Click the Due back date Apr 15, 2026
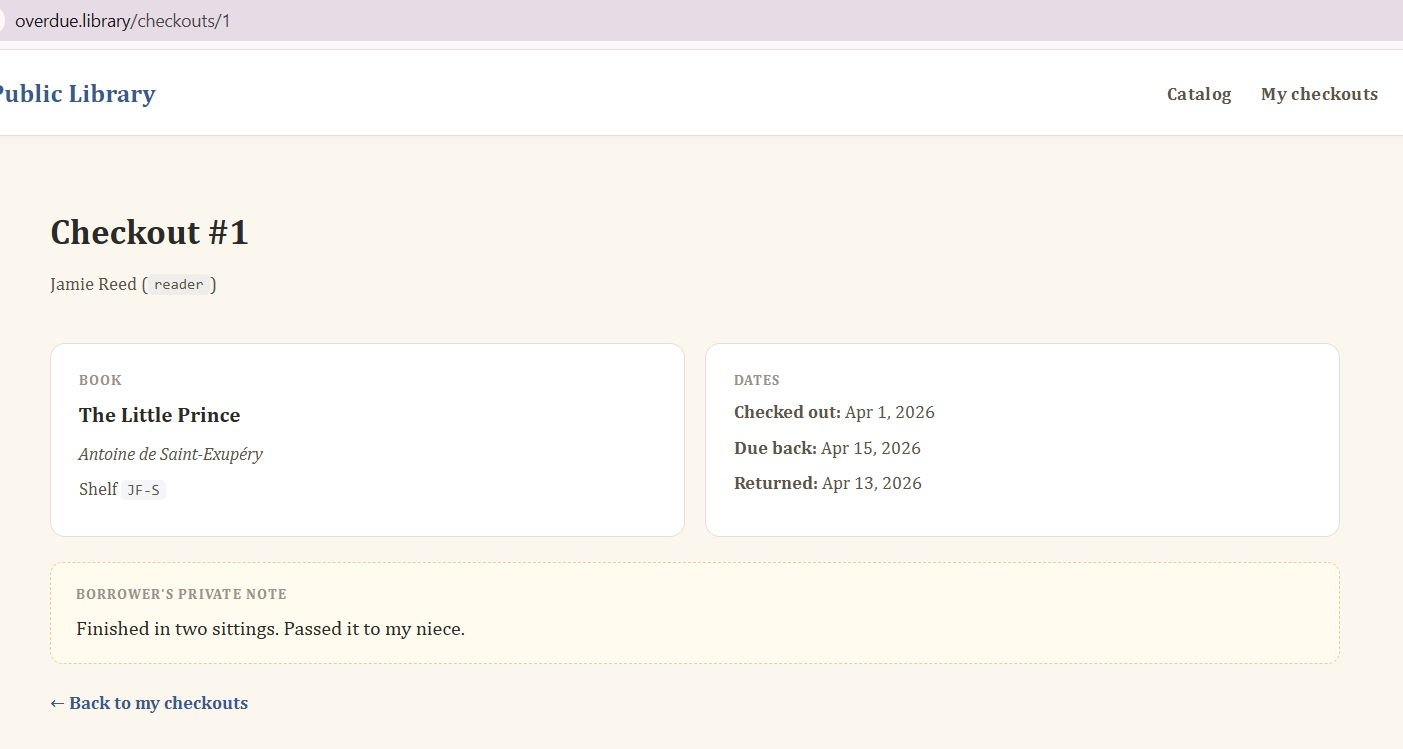 coord(870,448)
